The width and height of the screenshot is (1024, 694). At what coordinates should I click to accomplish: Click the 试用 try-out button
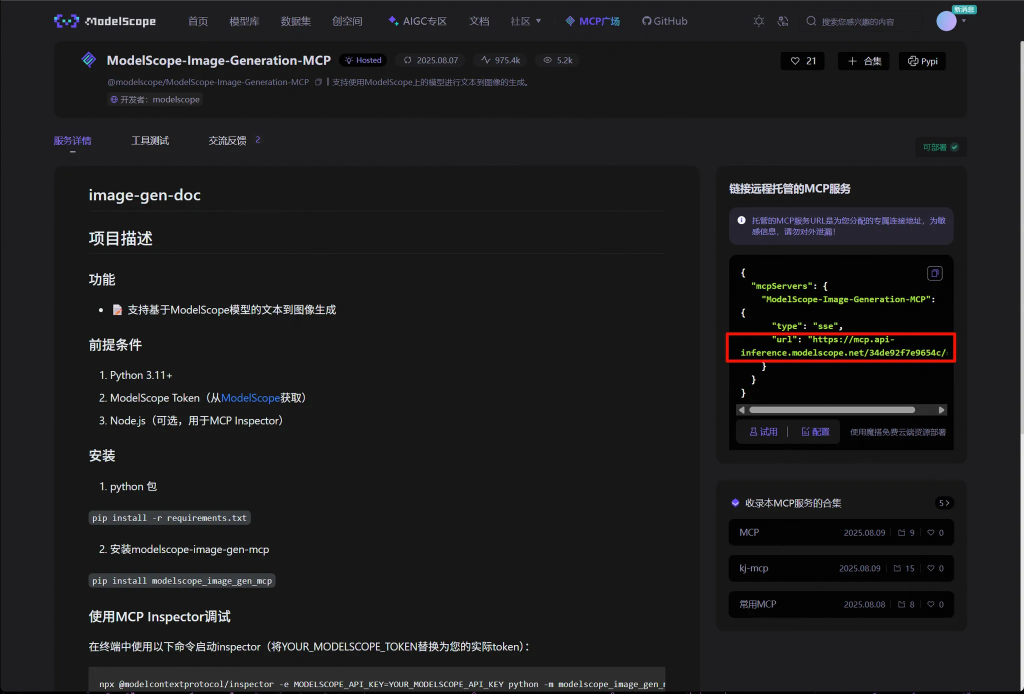click(x=763, y=432)
